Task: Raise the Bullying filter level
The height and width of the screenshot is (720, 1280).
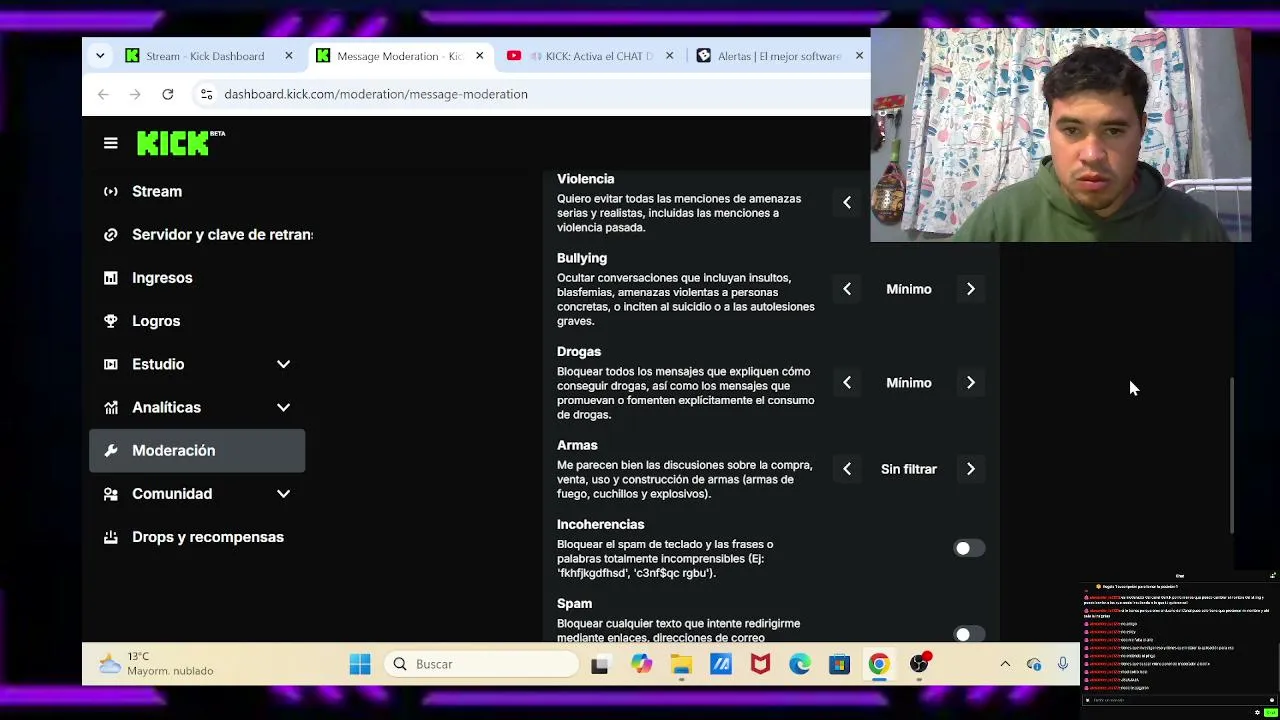Action: (x=970, y=289)
